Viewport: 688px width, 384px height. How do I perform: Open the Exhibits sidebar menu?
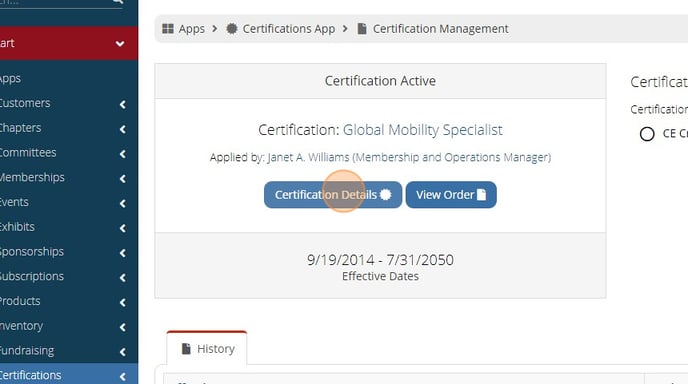(x=17, y=227)
